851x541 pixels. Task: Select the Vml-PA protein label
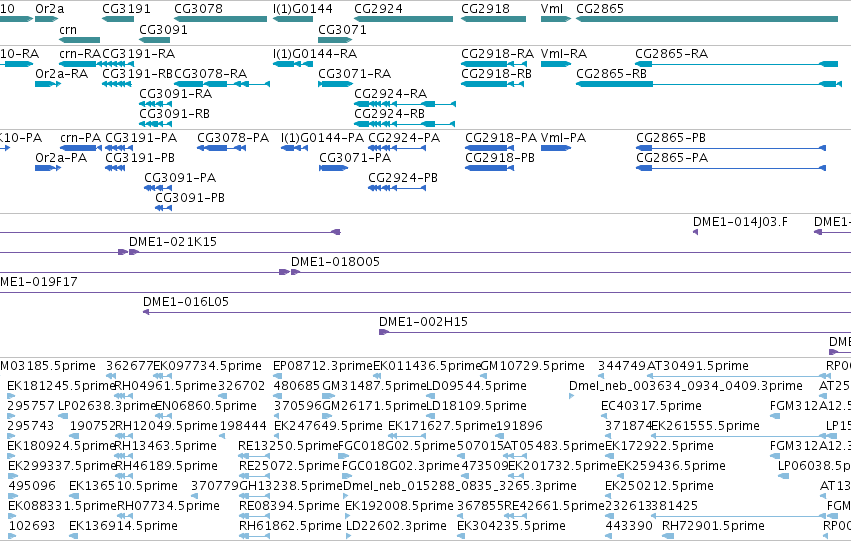pos(563,138)
